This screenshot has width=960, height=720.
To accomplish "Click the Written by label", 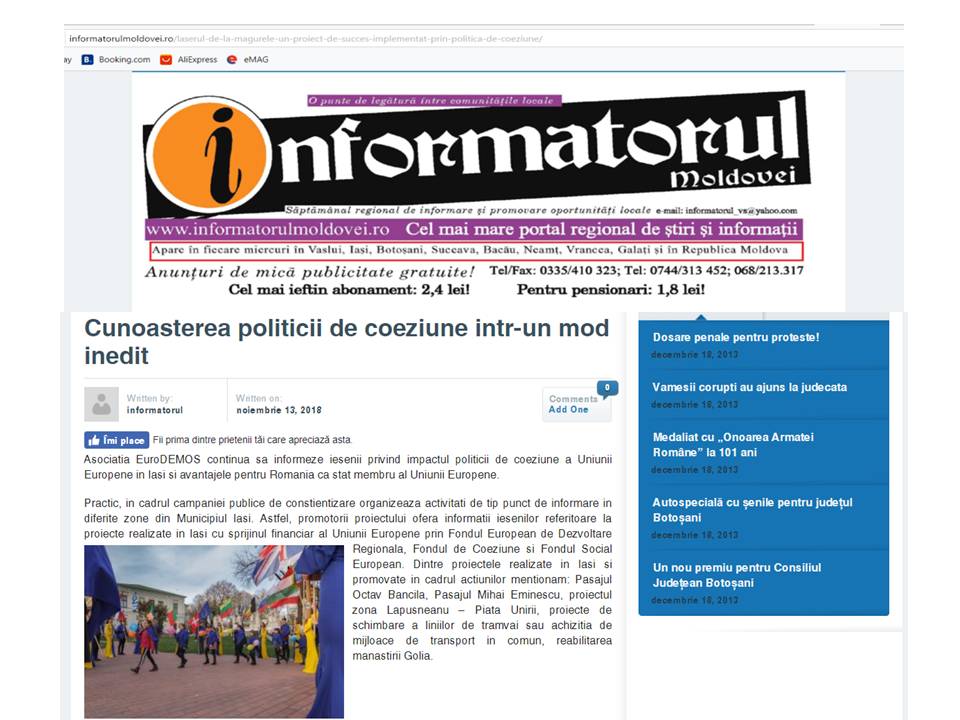I will 149,398.
